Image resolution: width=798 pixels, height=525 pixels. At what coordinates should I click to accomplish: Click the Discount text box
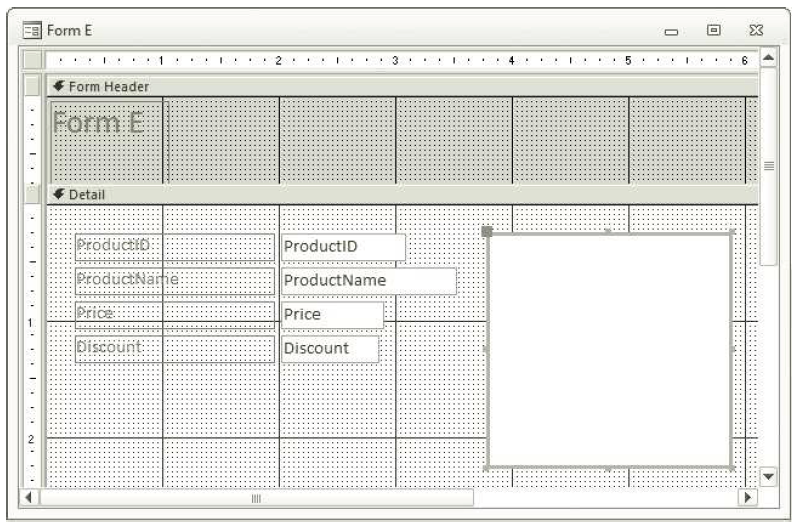pyautogui.click(x=330, y=348)
